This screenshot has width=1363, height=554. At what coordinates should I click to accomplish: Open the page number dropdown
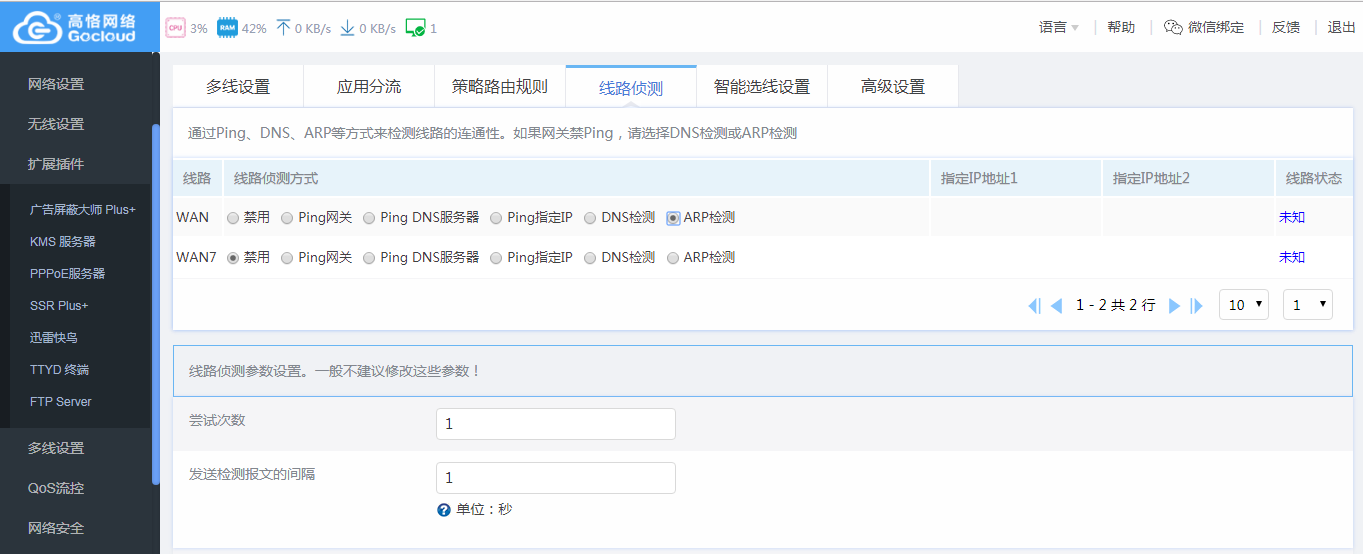point(1307,305)
